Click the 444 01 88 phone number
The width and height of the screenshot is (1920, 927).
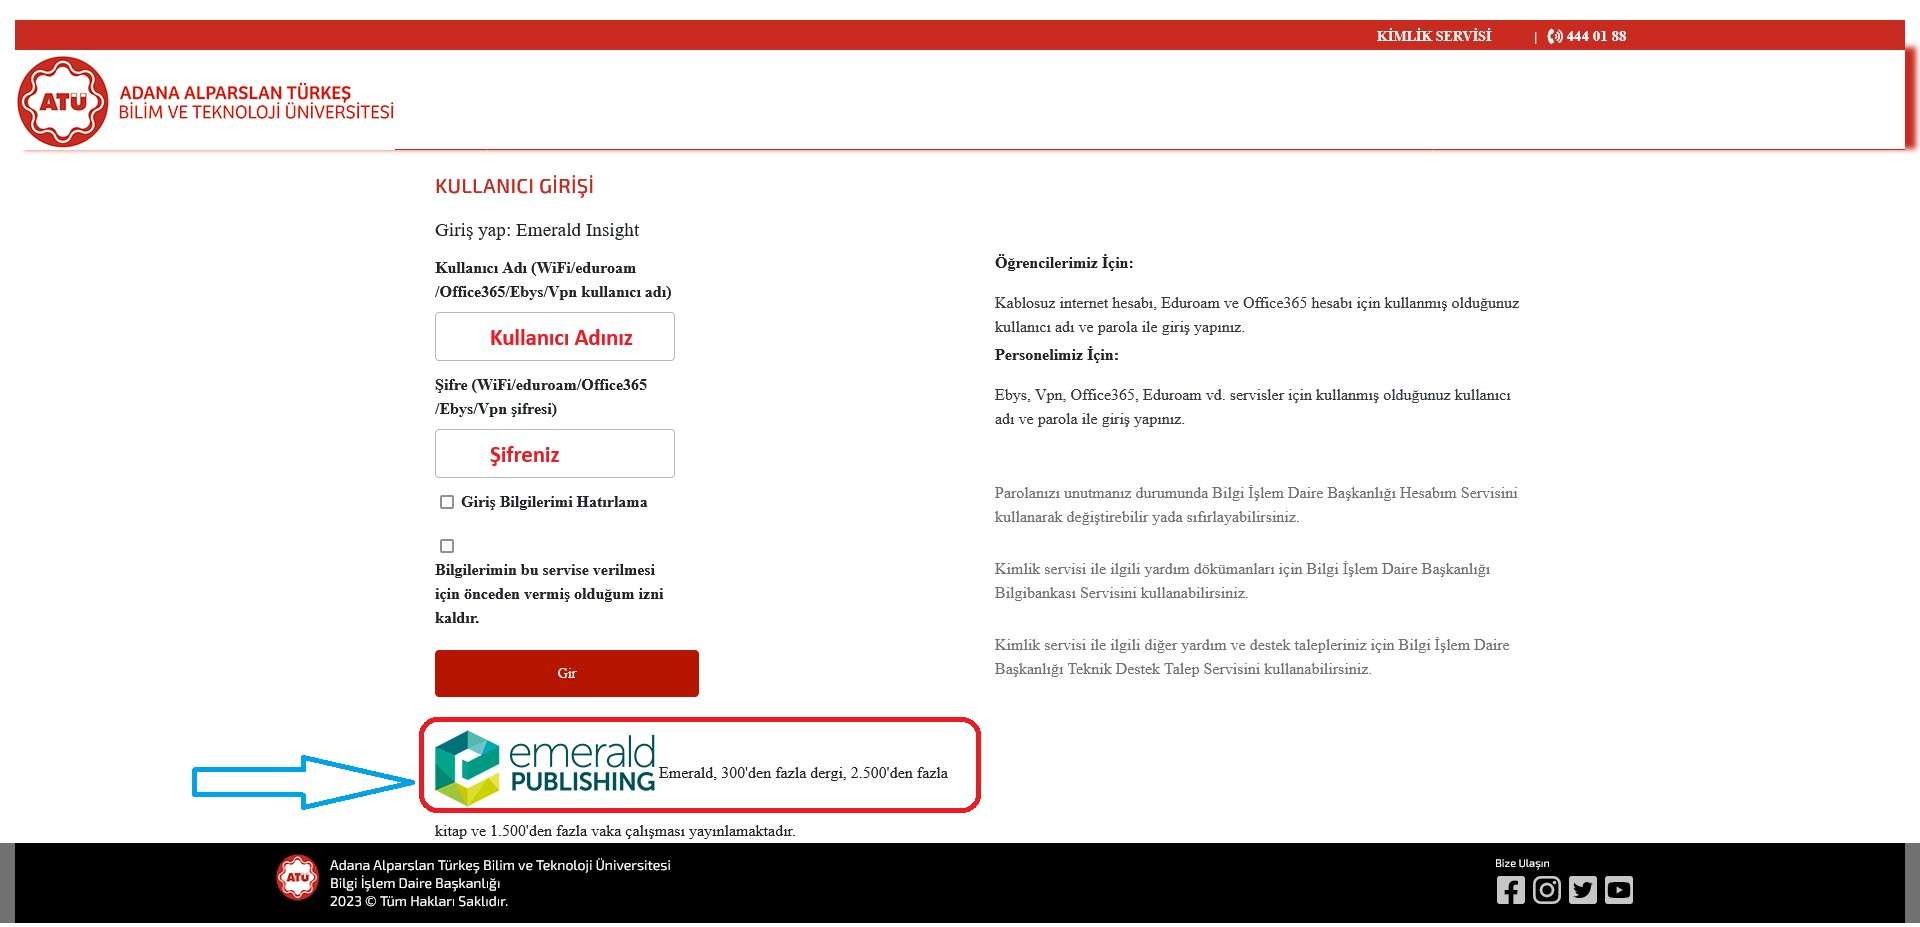tap(1596, 36)
